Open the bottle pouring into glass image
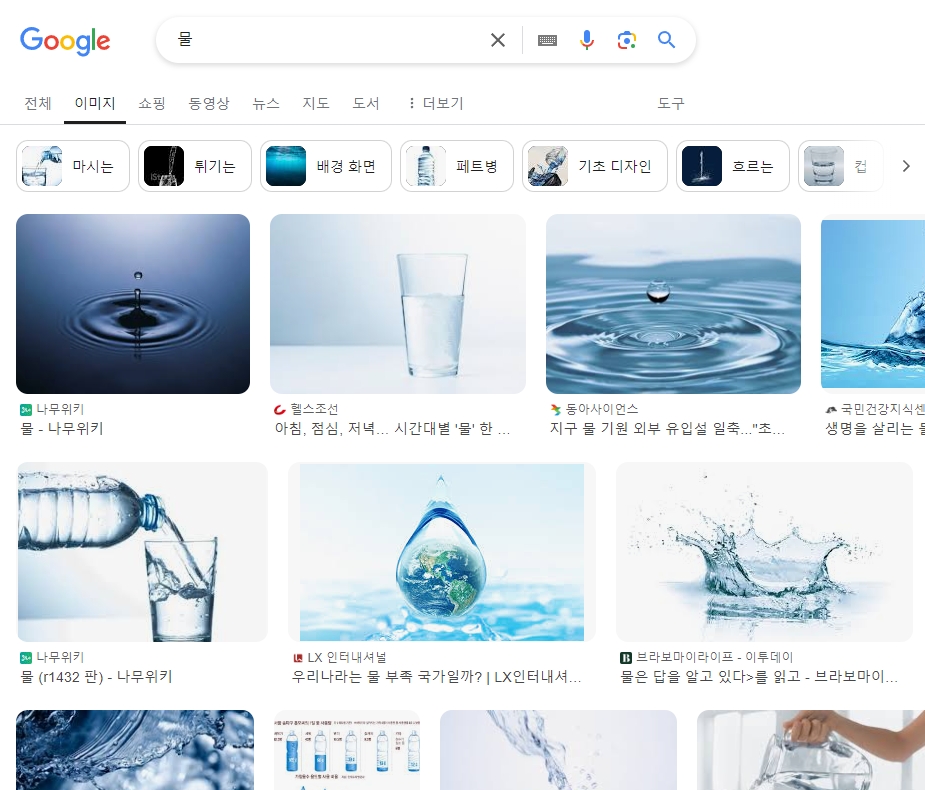Viewport: 925px width, 790px height. (143, 552)
